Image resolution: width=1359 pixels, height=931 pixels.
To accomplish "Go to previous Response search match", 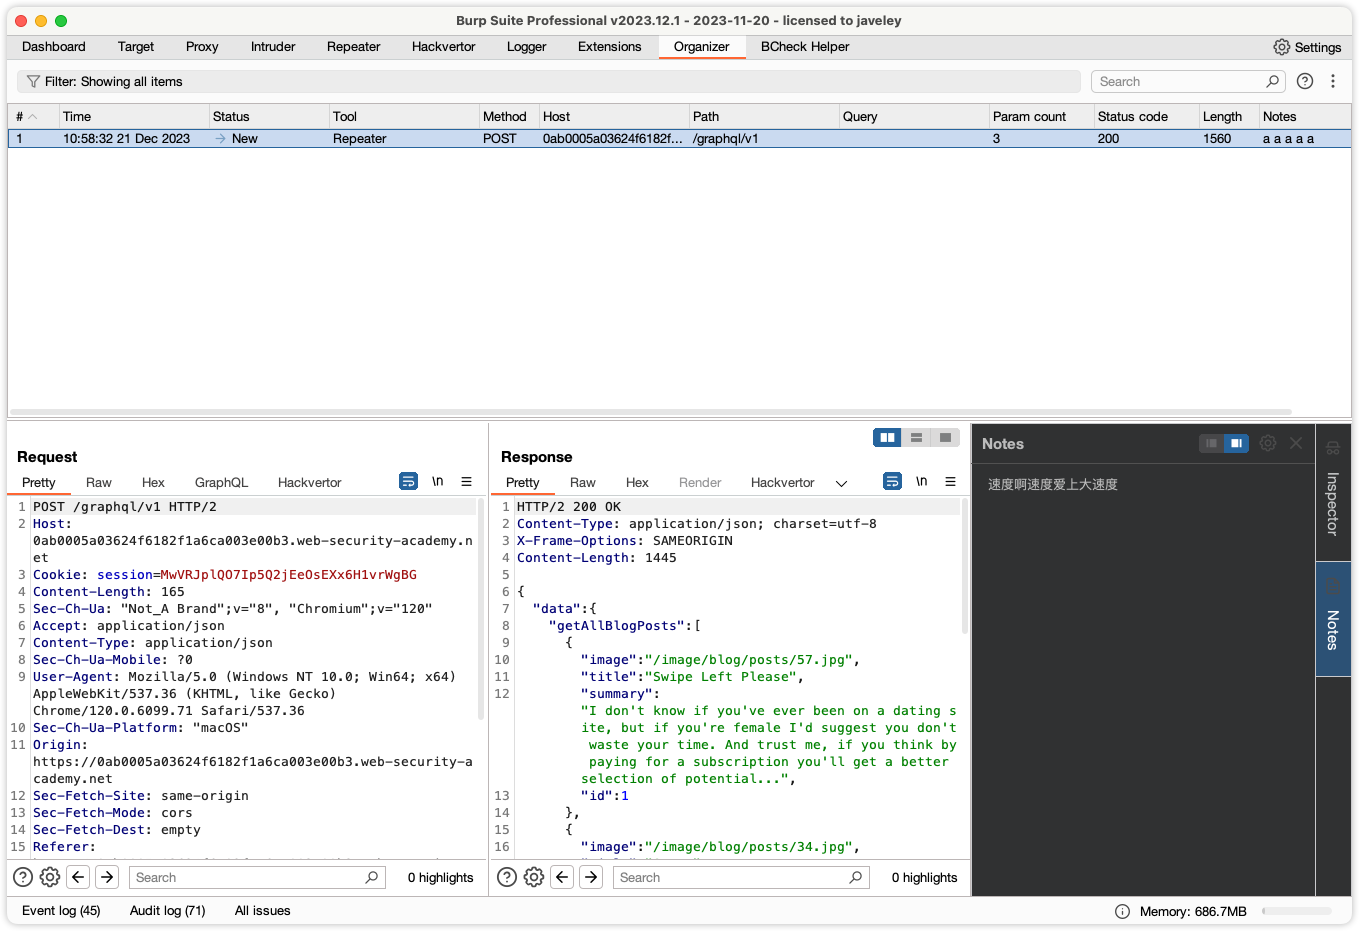I will tap(562, 877).
